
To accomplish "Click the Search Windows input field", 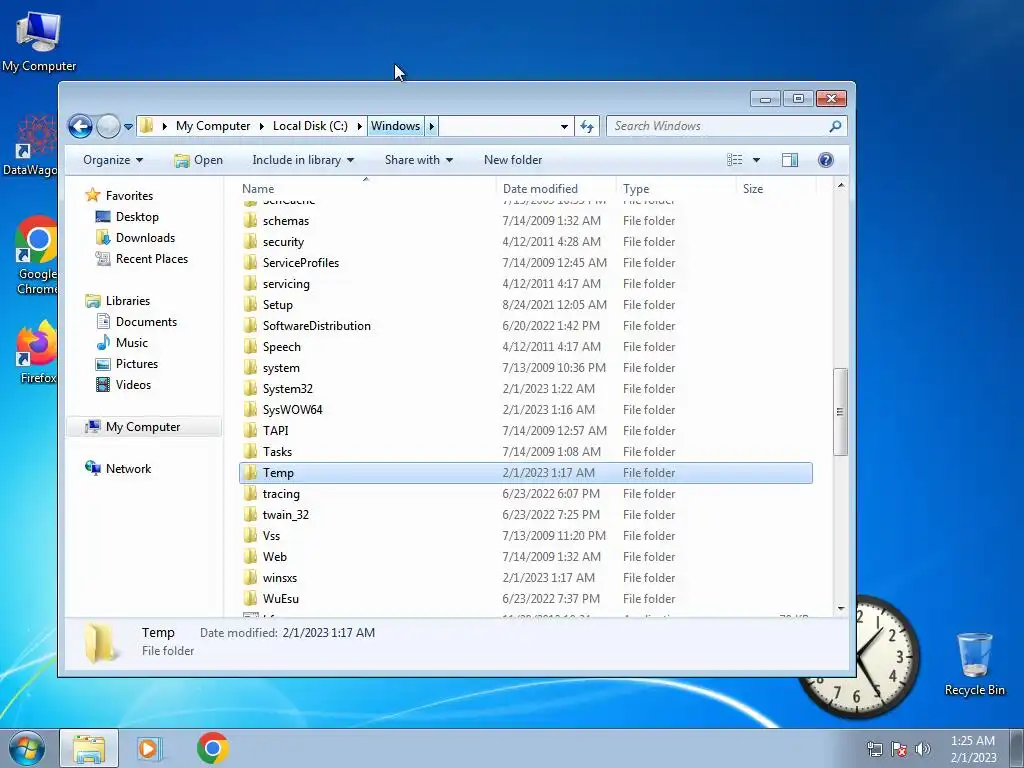I will pyautogui.click(x=717, y=126).
